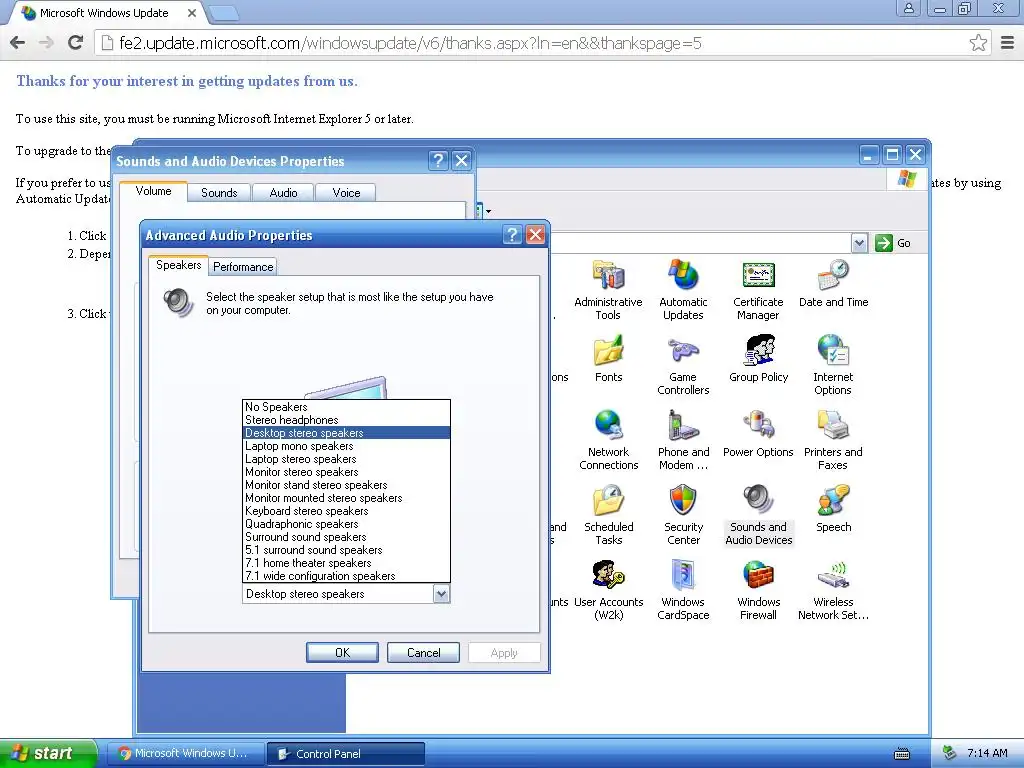Open a new Chrome tab
1024x768 pixels.
225,13
